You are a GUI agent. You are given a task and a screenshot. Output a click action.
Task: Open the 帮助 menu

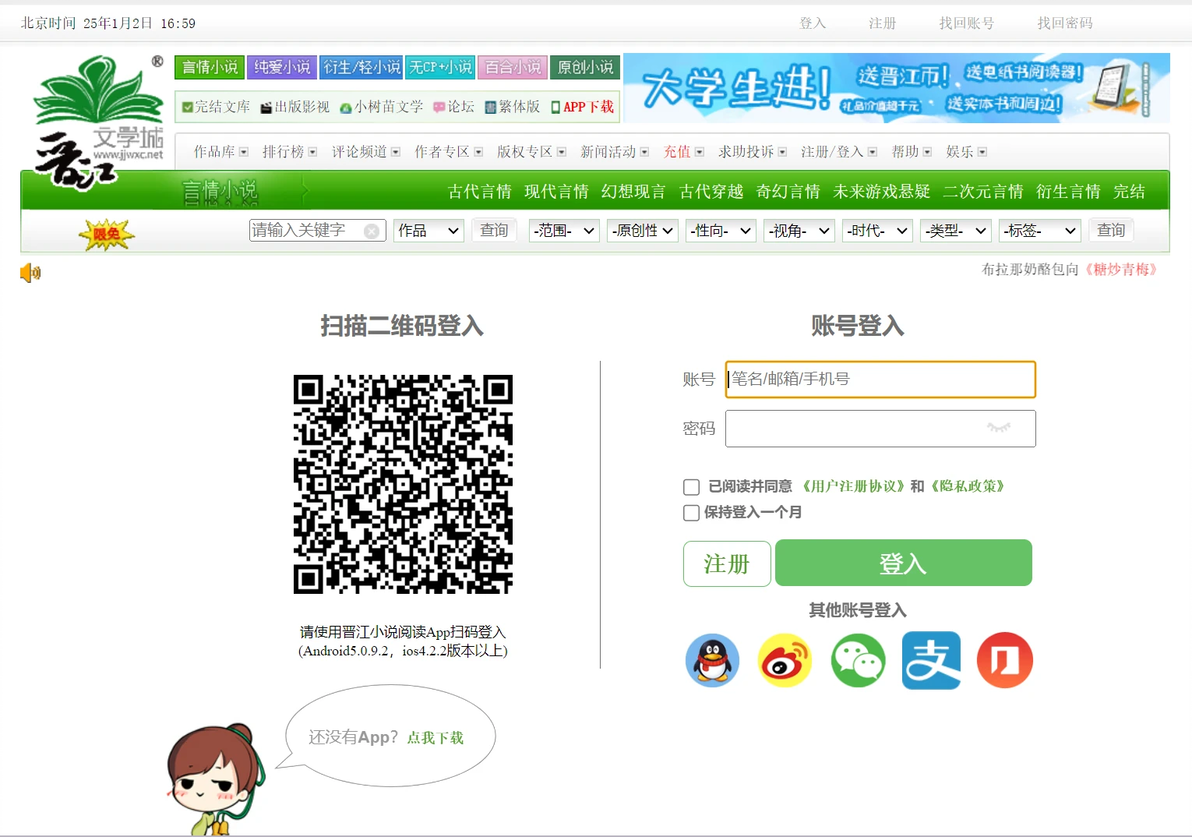pos(911,152)
